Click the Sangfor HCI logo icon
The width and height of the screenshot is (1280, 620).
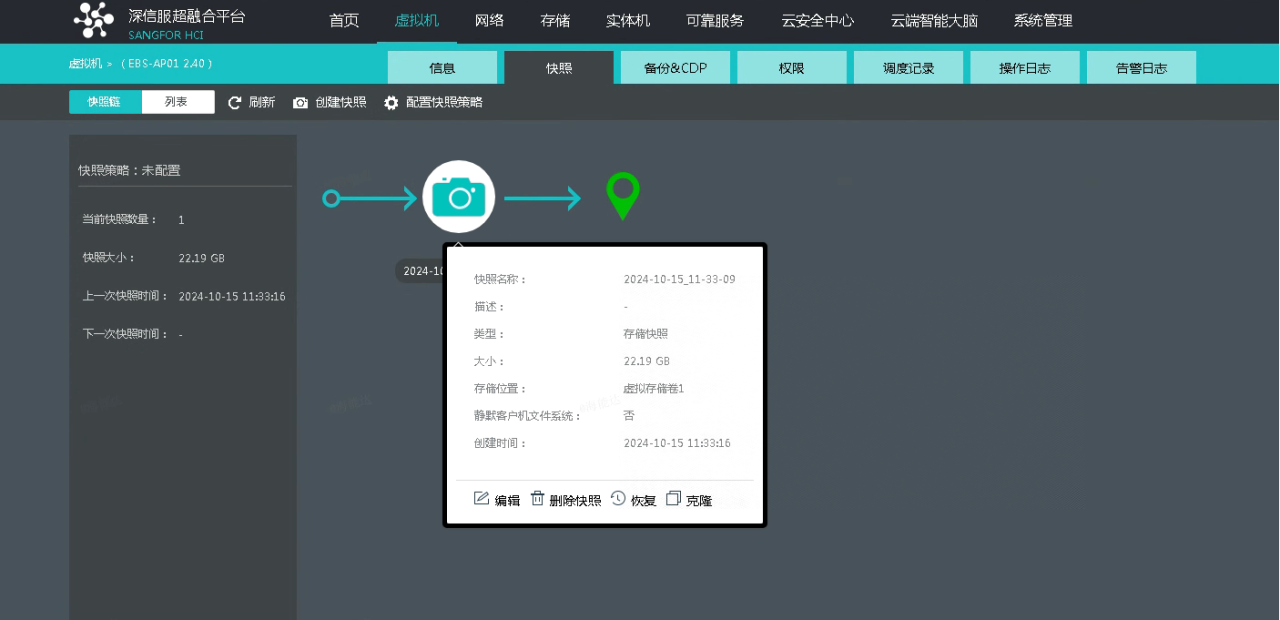pyautogui.click(x=94, y=20)
